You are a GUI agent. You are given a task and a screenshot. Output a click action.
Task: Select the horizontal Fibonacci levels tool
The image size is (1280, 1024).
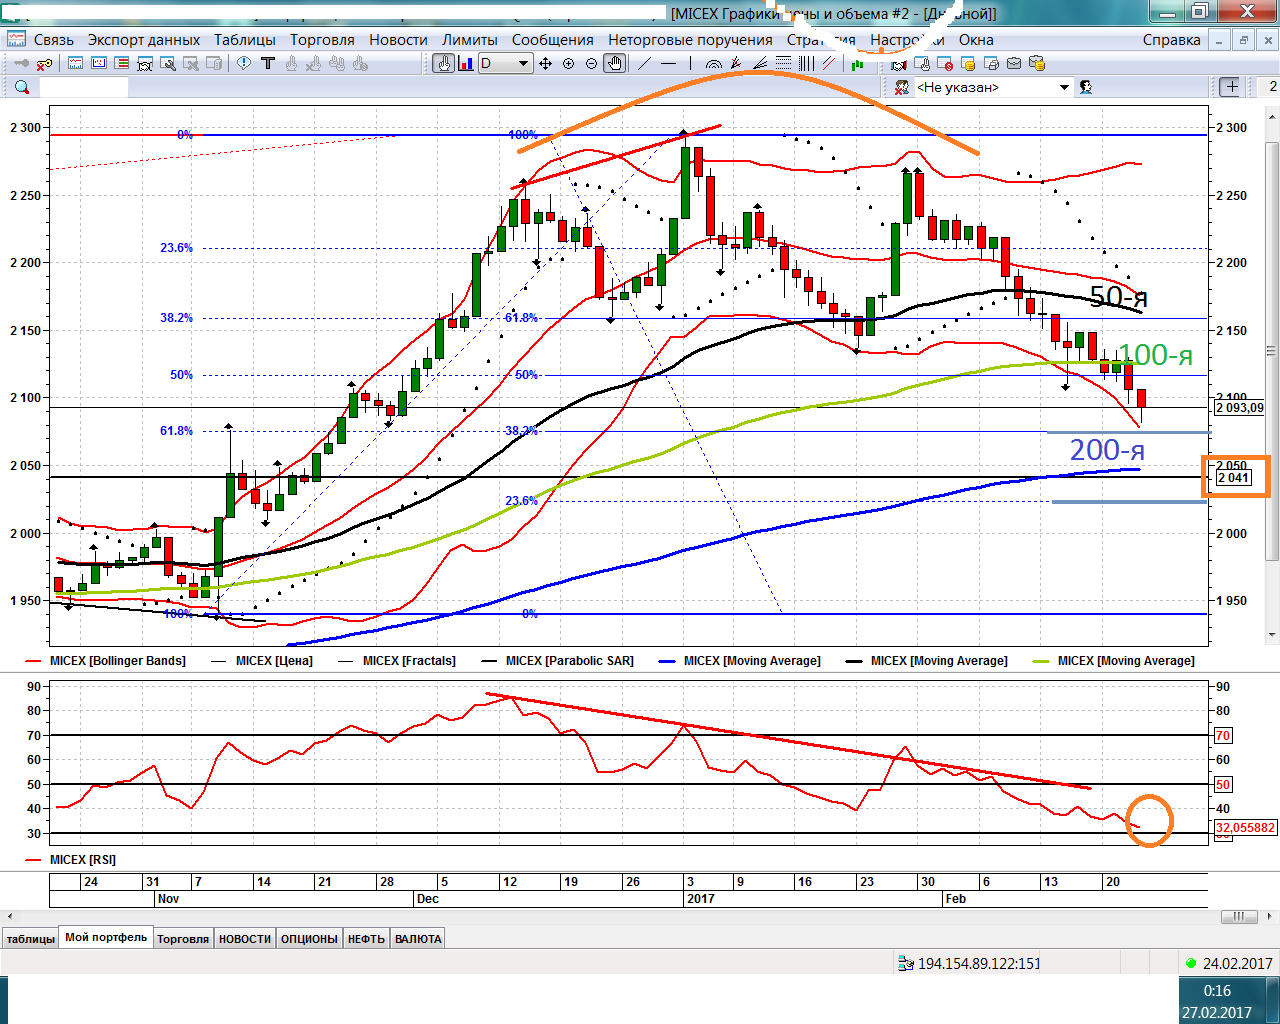pos(783,63)
